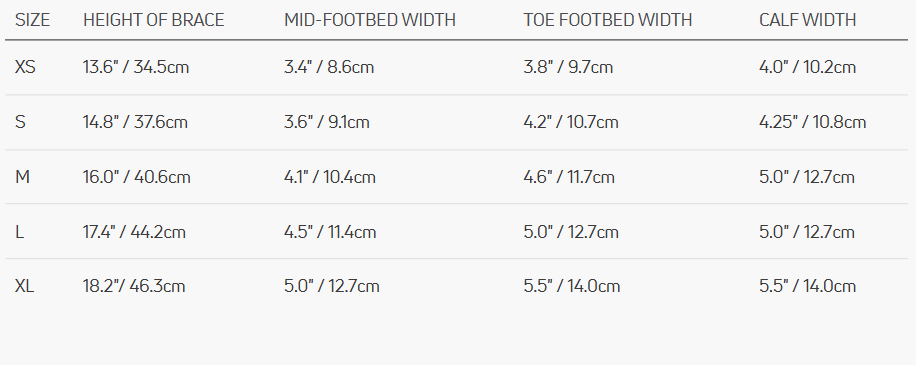916x365 pixels.
Task: Click the 5.5" / 14.0cm toe footbed cell
Action: click(571, 286)
